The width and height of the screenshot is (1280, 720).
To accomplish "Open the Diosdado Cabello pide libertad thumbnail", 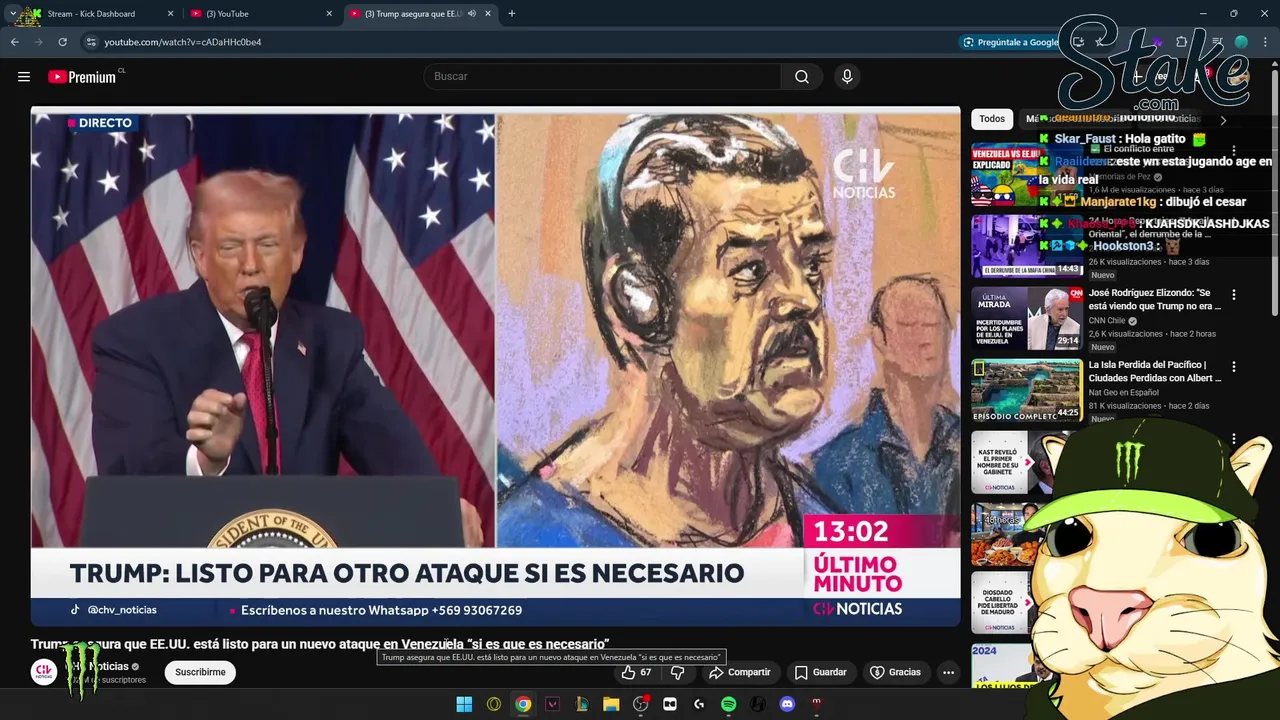I will pos(1003,604).
